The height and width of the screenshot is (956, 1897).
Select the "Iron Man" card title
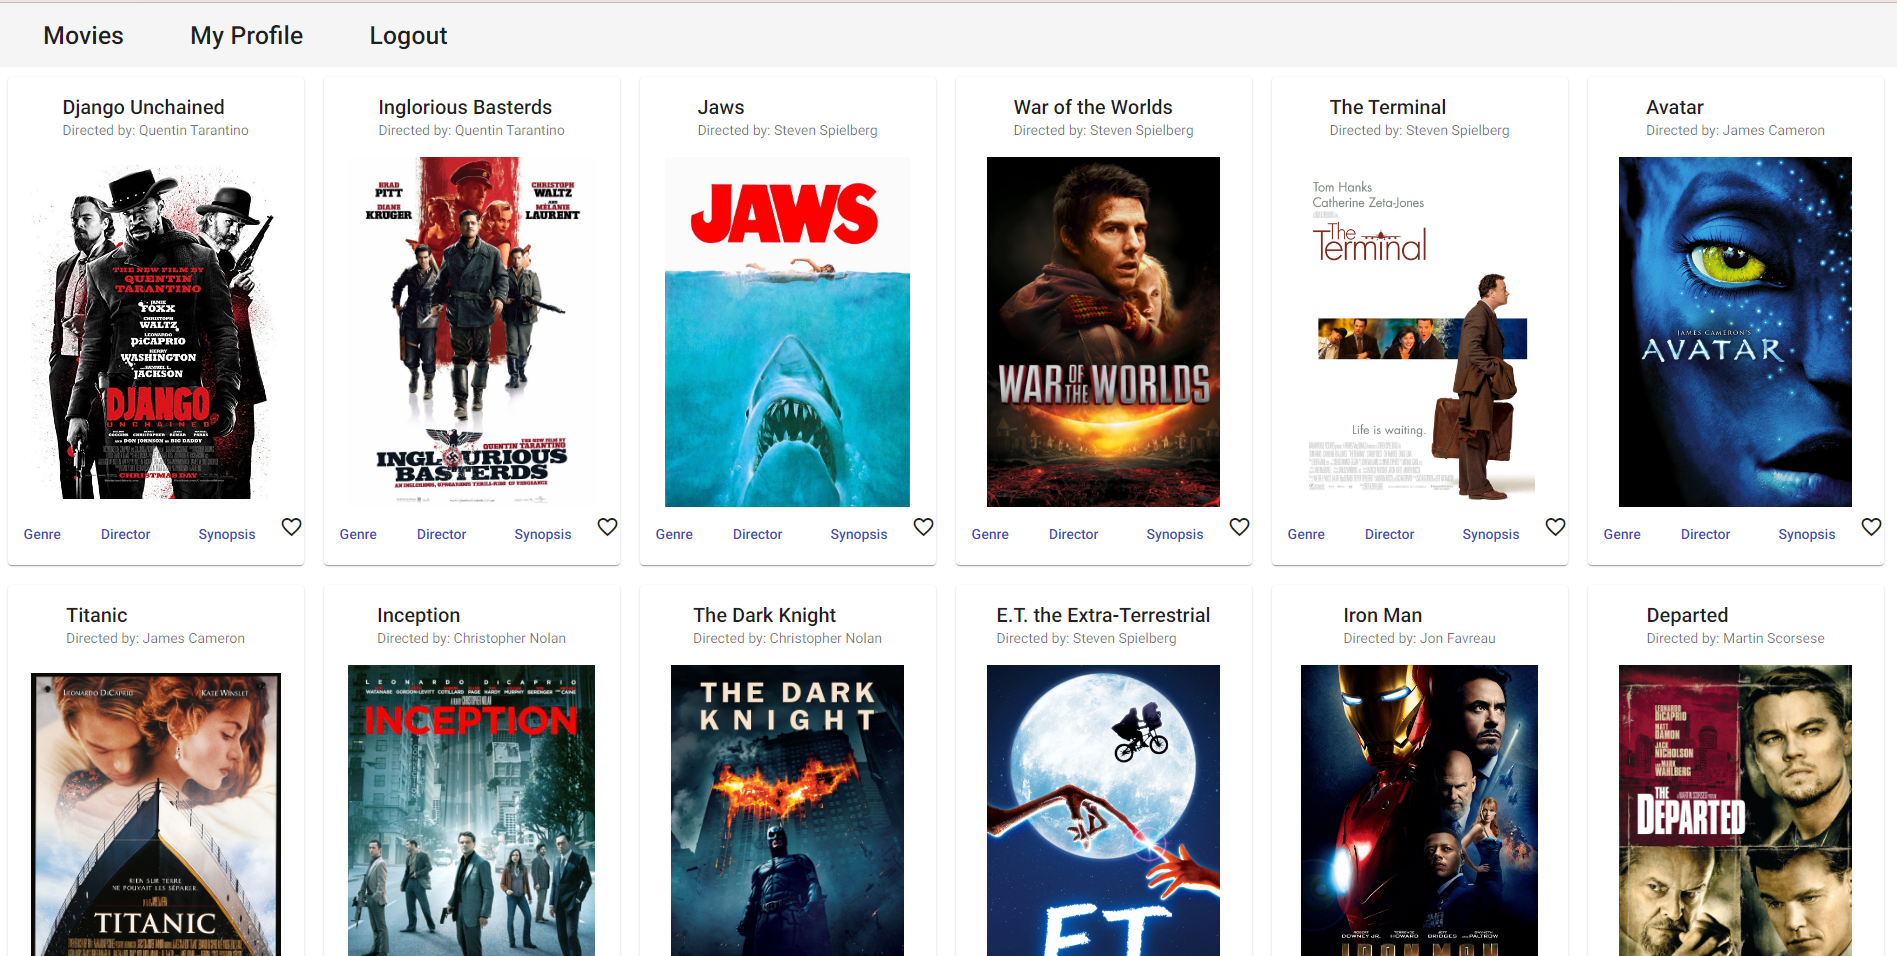[x=1383, y=615]
